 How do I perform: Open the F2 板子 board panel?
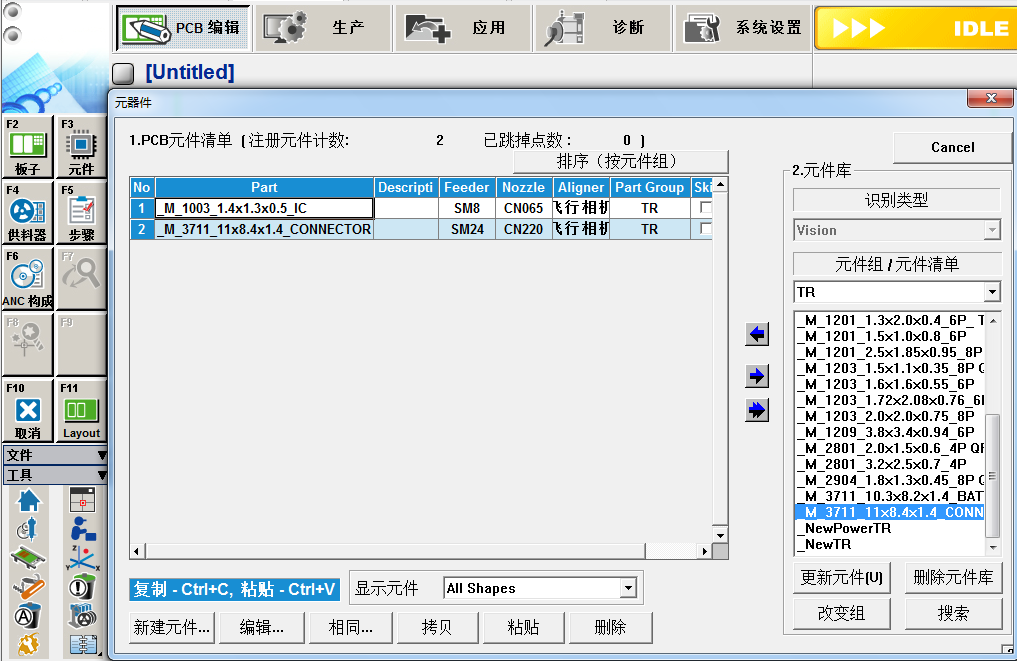click(28, 147)
